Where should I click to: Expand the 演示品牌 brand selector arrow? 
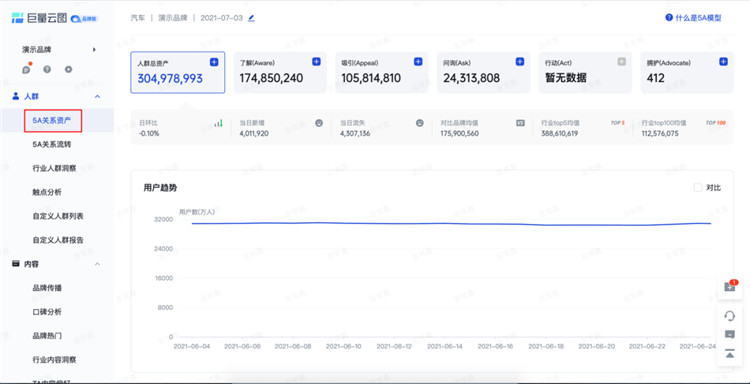pyautogui.click(x=94, y=49)
